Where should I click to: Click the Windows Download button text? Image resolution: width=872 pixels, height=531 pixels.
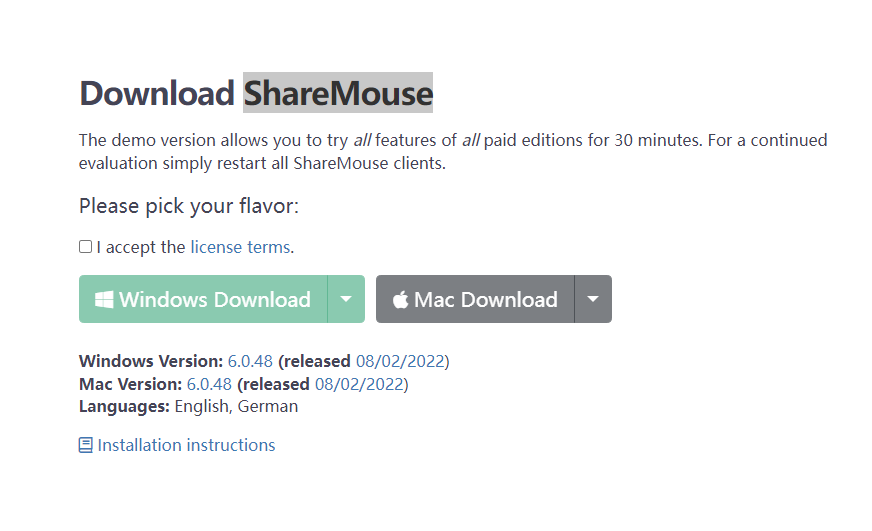coord(215,300)
